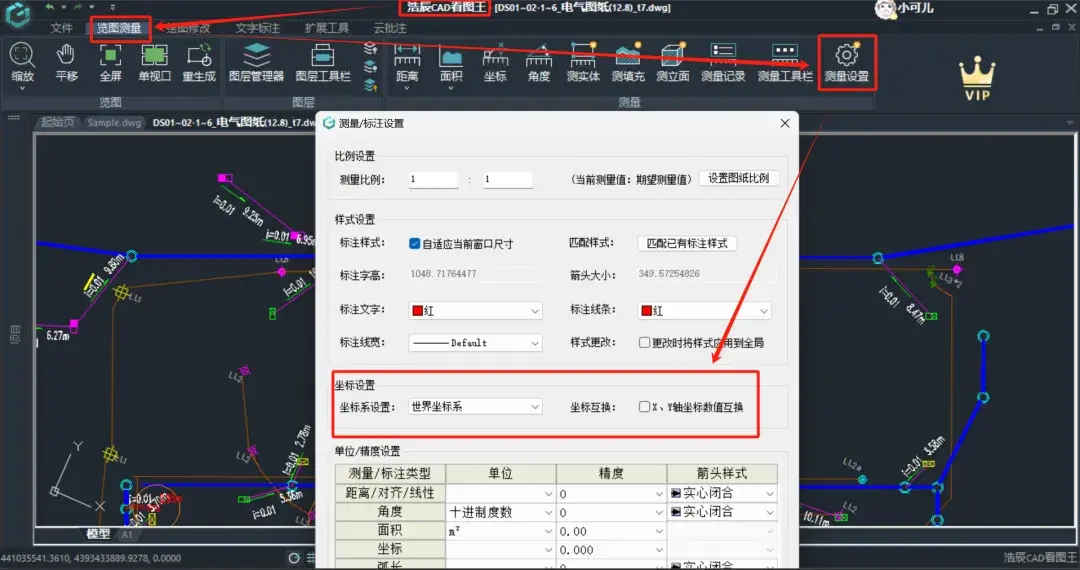
Task: Open the Sample.dwg document tab
Action: [114, 123]
